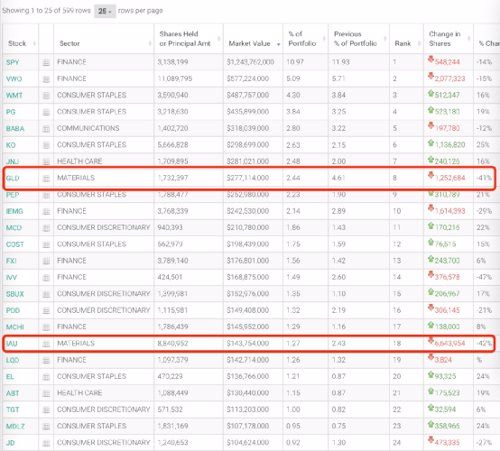Click the history icon in GLD row

click(x=46, y=178)
